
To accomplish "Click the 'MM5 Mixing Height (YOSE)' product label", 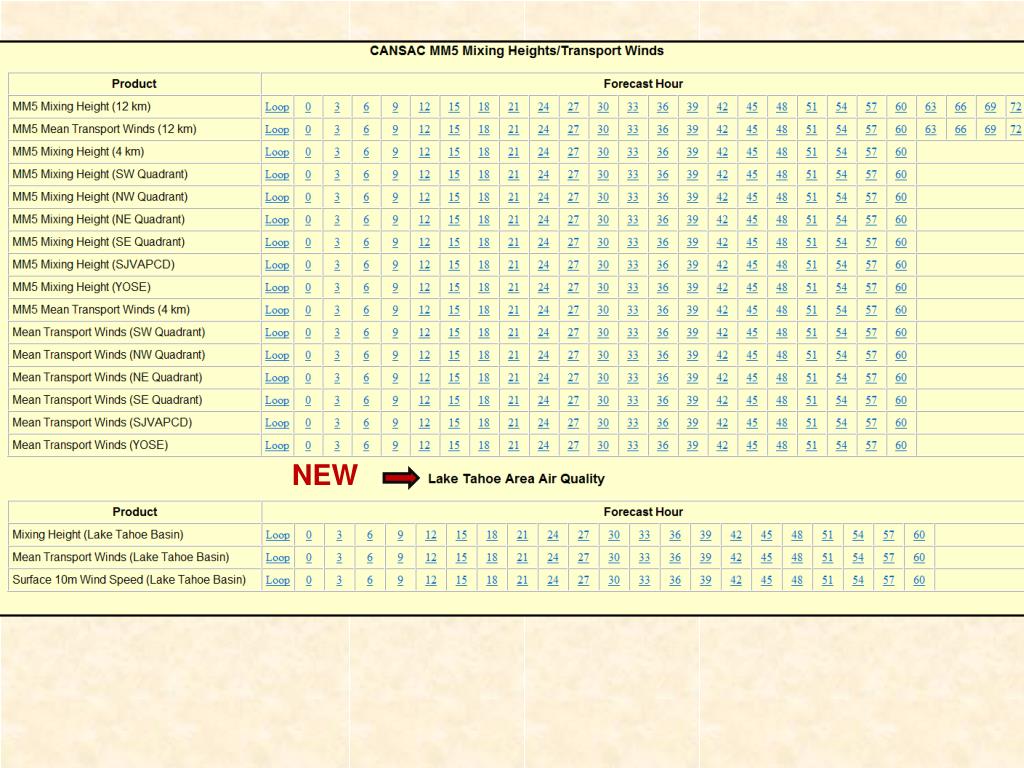I will [82, 287].
